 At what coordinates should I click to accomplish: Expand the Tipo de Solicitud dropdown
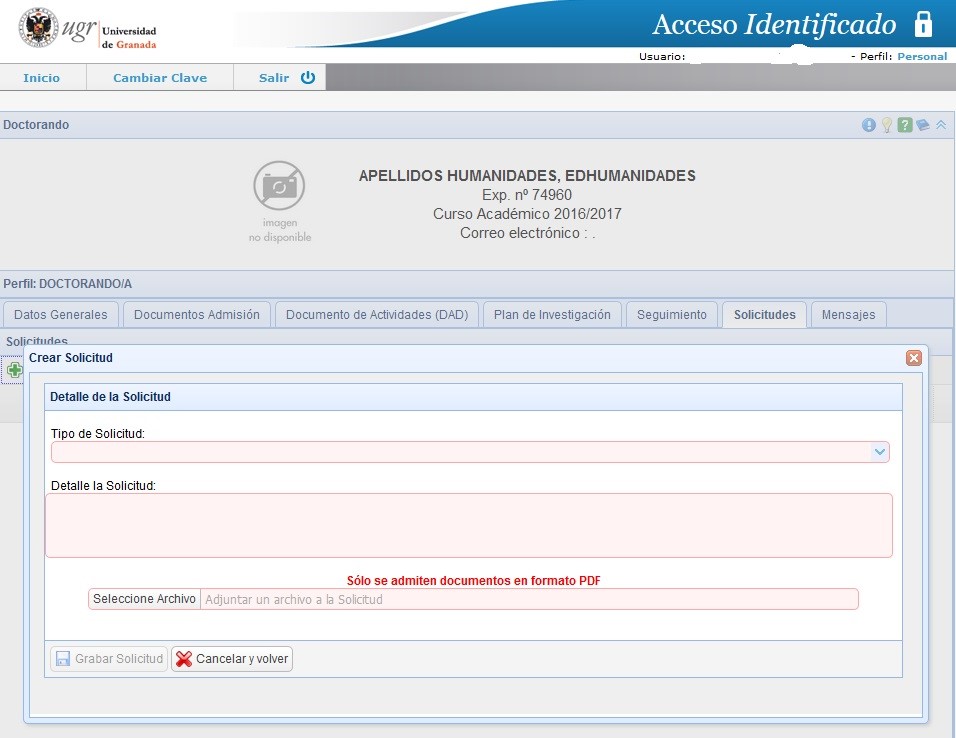(879, 452)
